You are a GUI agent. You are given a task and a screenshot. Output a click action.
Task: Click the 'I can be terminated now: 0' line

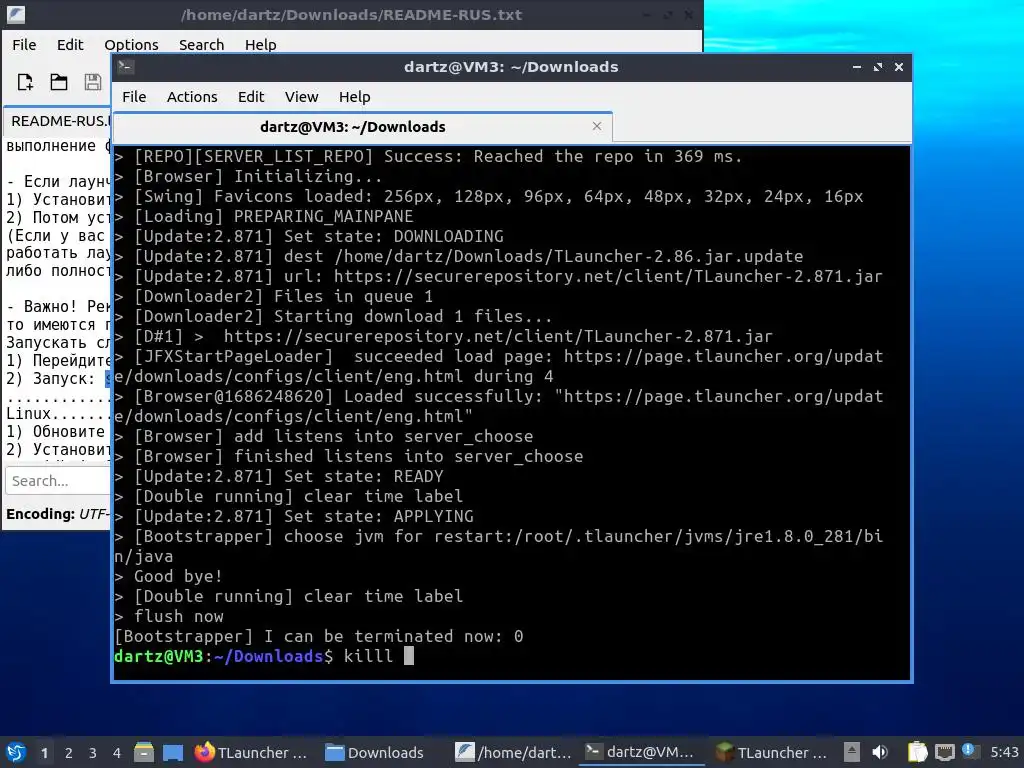[x=319, y=636]
